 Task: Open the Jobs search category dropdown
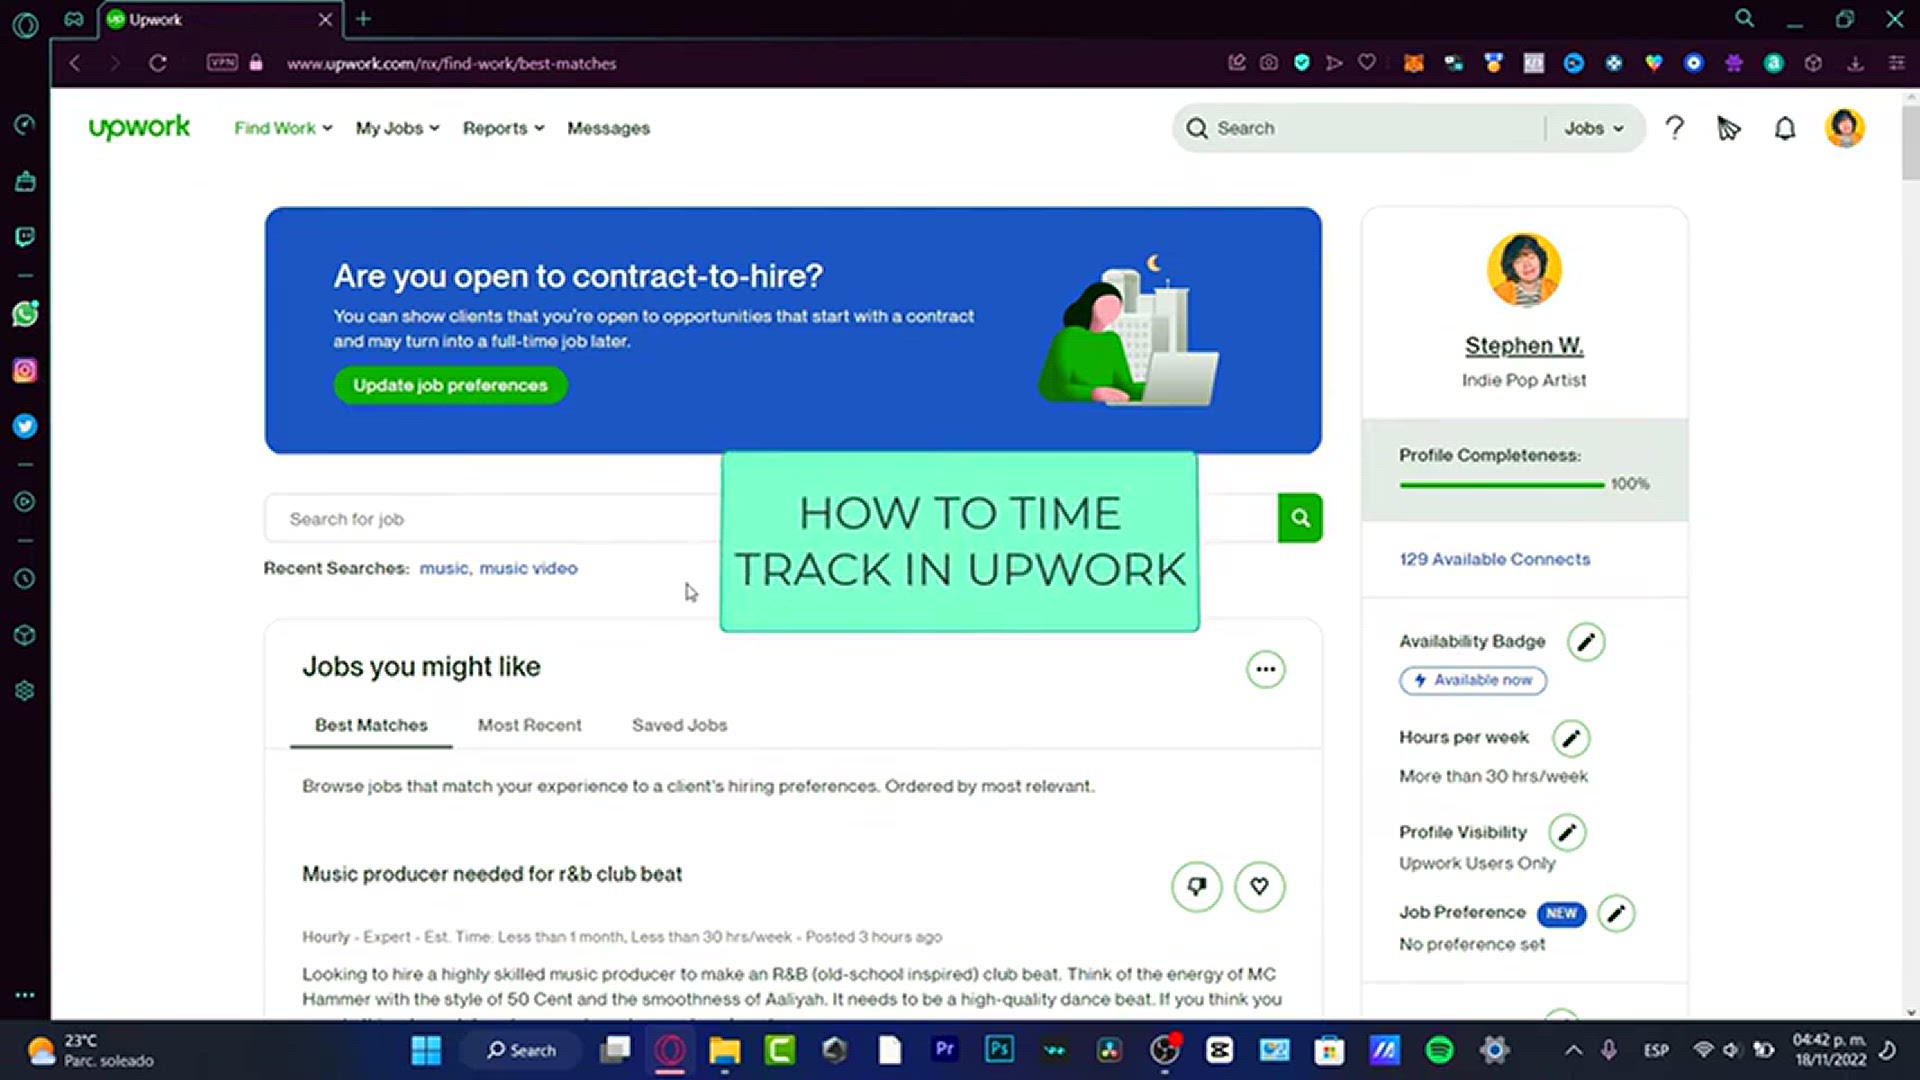[1594, 128]
